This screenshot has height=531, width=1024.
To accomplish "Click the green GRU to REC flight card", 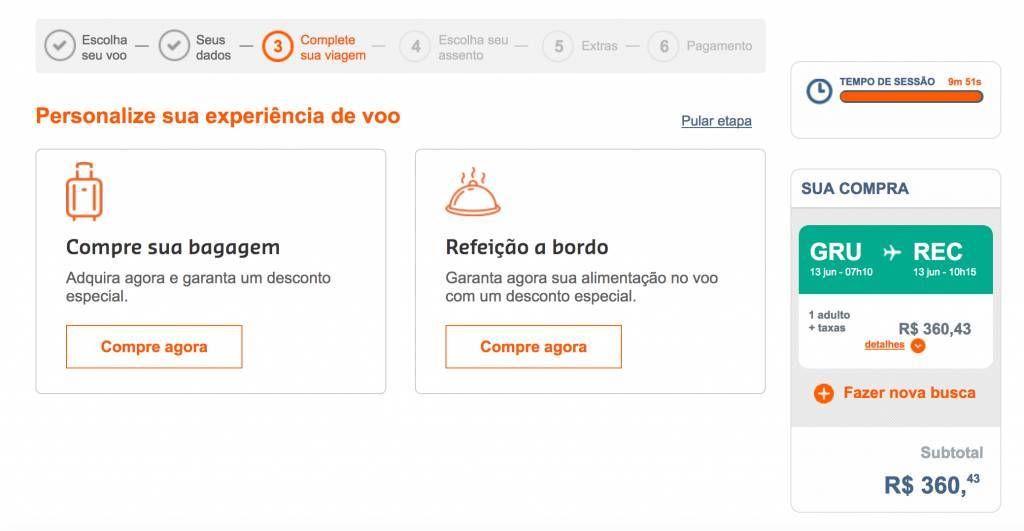I will [895, 259].
